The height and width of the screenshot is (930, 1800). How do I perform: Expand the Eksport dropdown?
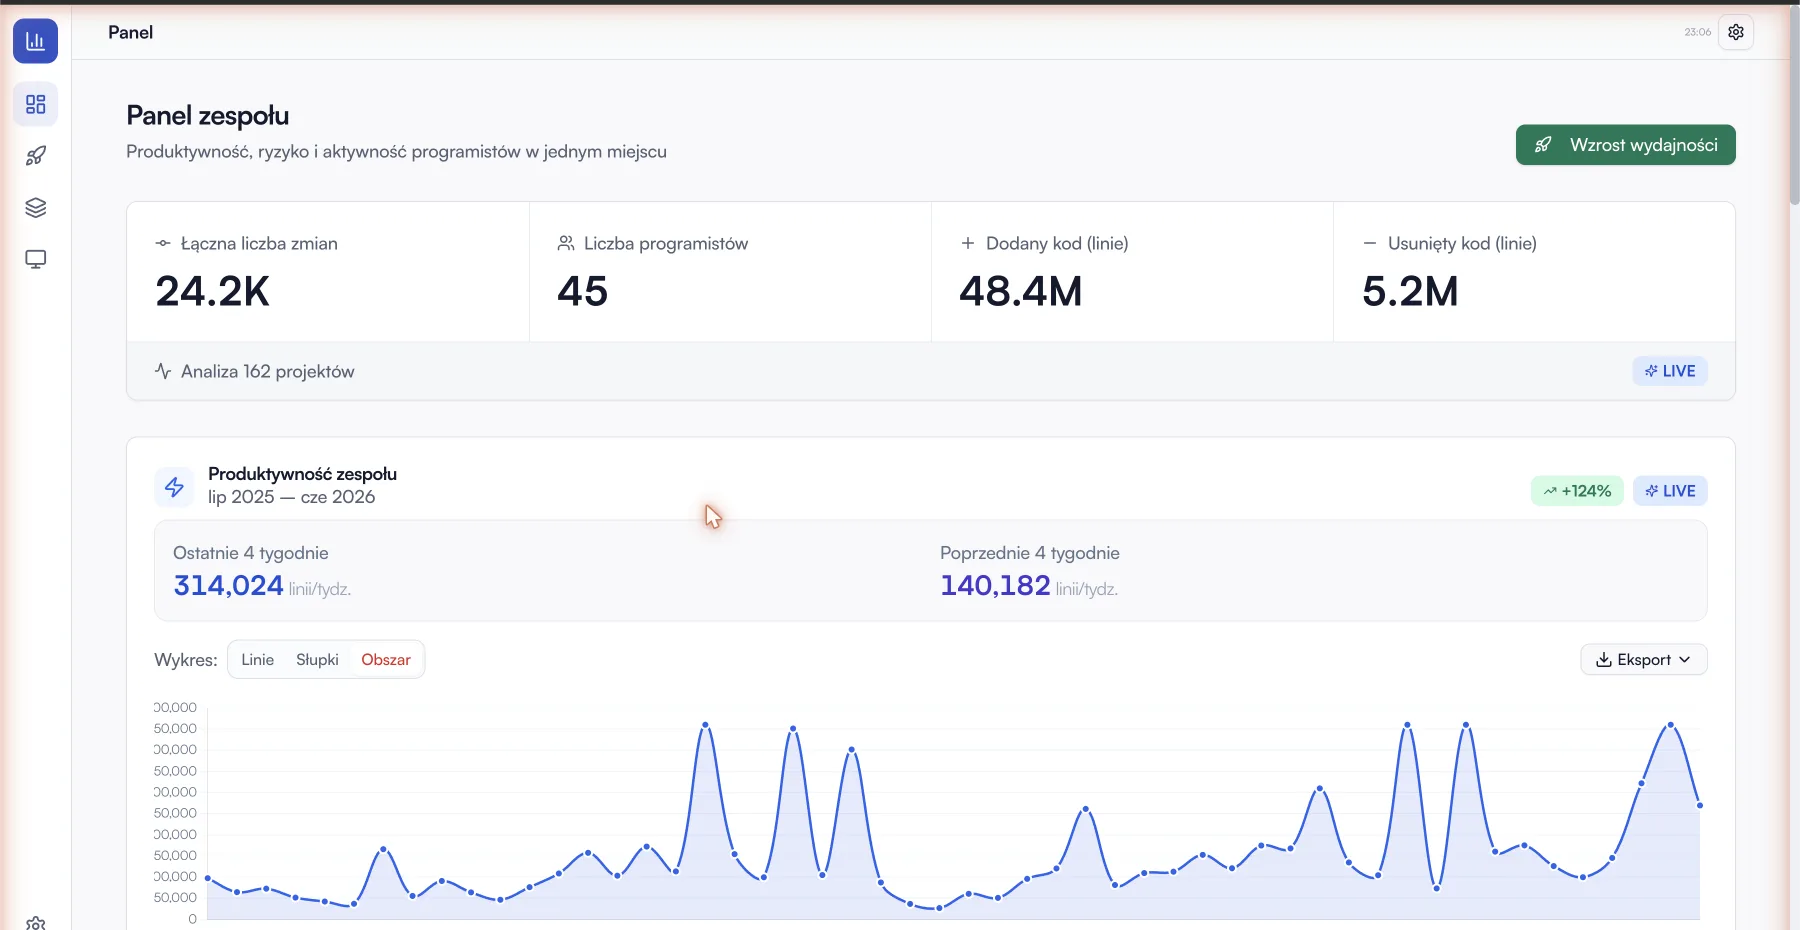tap(1644, 660)
